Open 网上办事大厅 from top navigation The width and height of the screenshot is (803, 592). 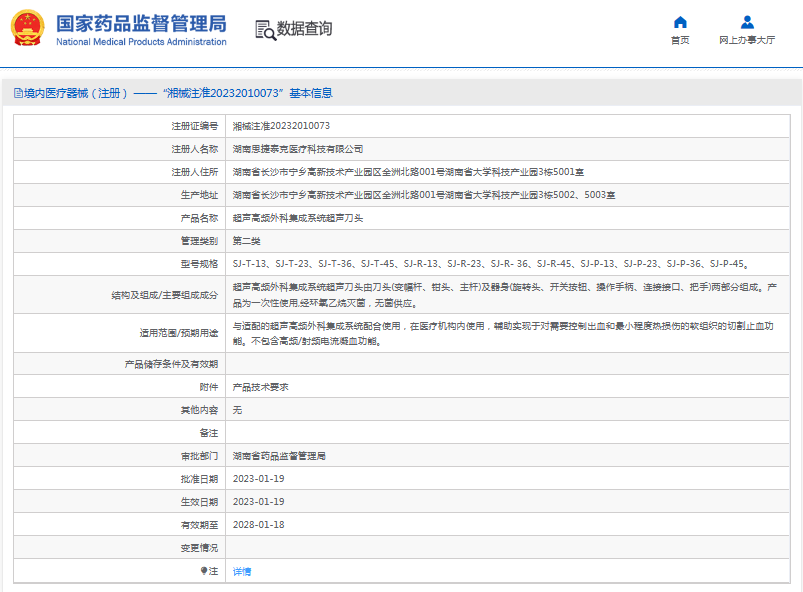747,40
